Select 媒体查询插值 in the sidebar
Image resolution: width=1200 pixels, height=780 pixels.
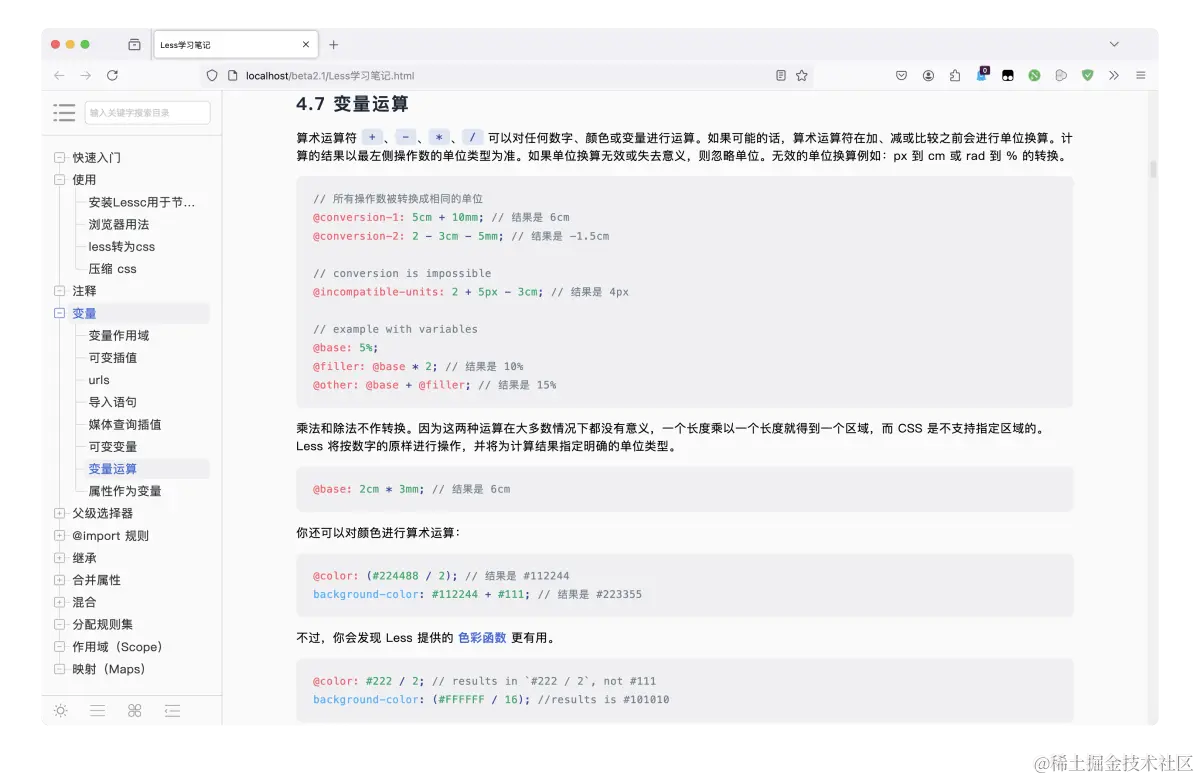pyautogui.click(x=126, y=424)
